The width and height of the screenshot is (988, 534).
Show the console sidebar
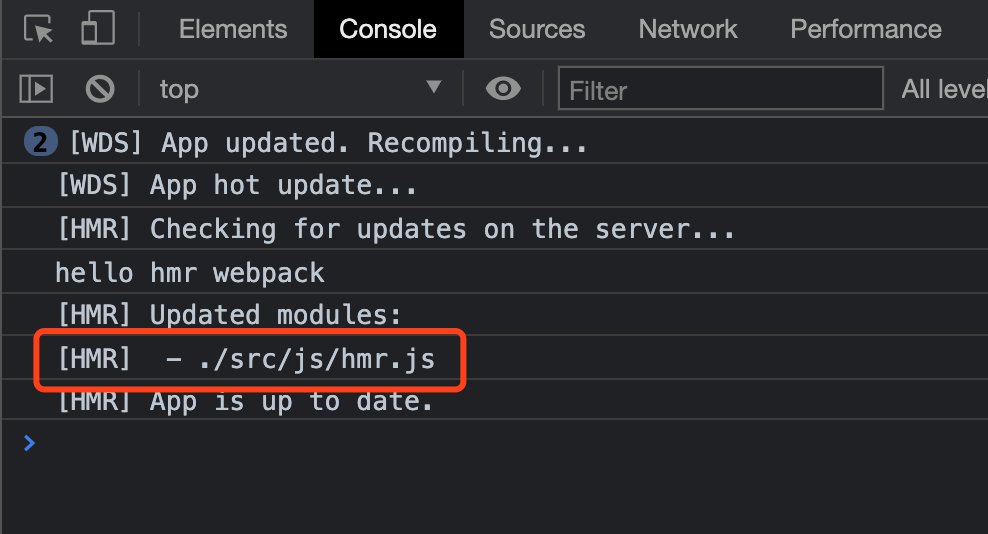(x=36, y=89)
